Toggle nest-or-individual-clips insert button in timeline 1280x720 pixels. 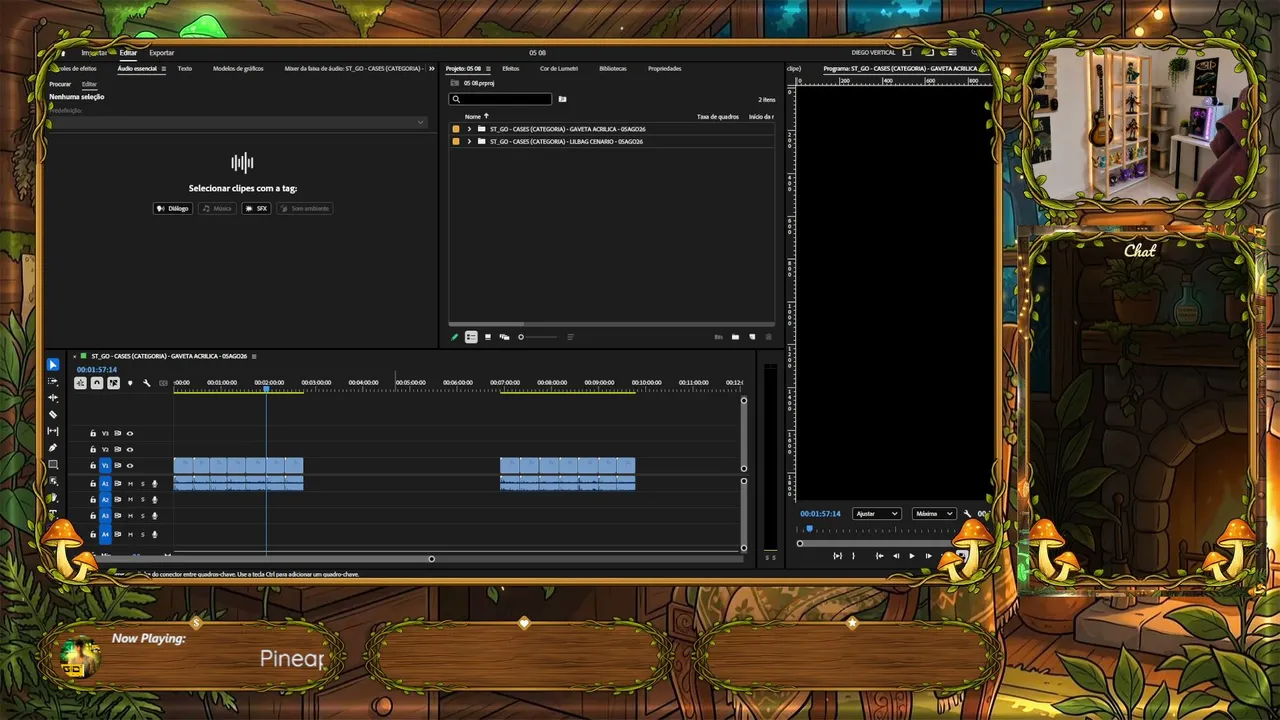click(81, 383)
